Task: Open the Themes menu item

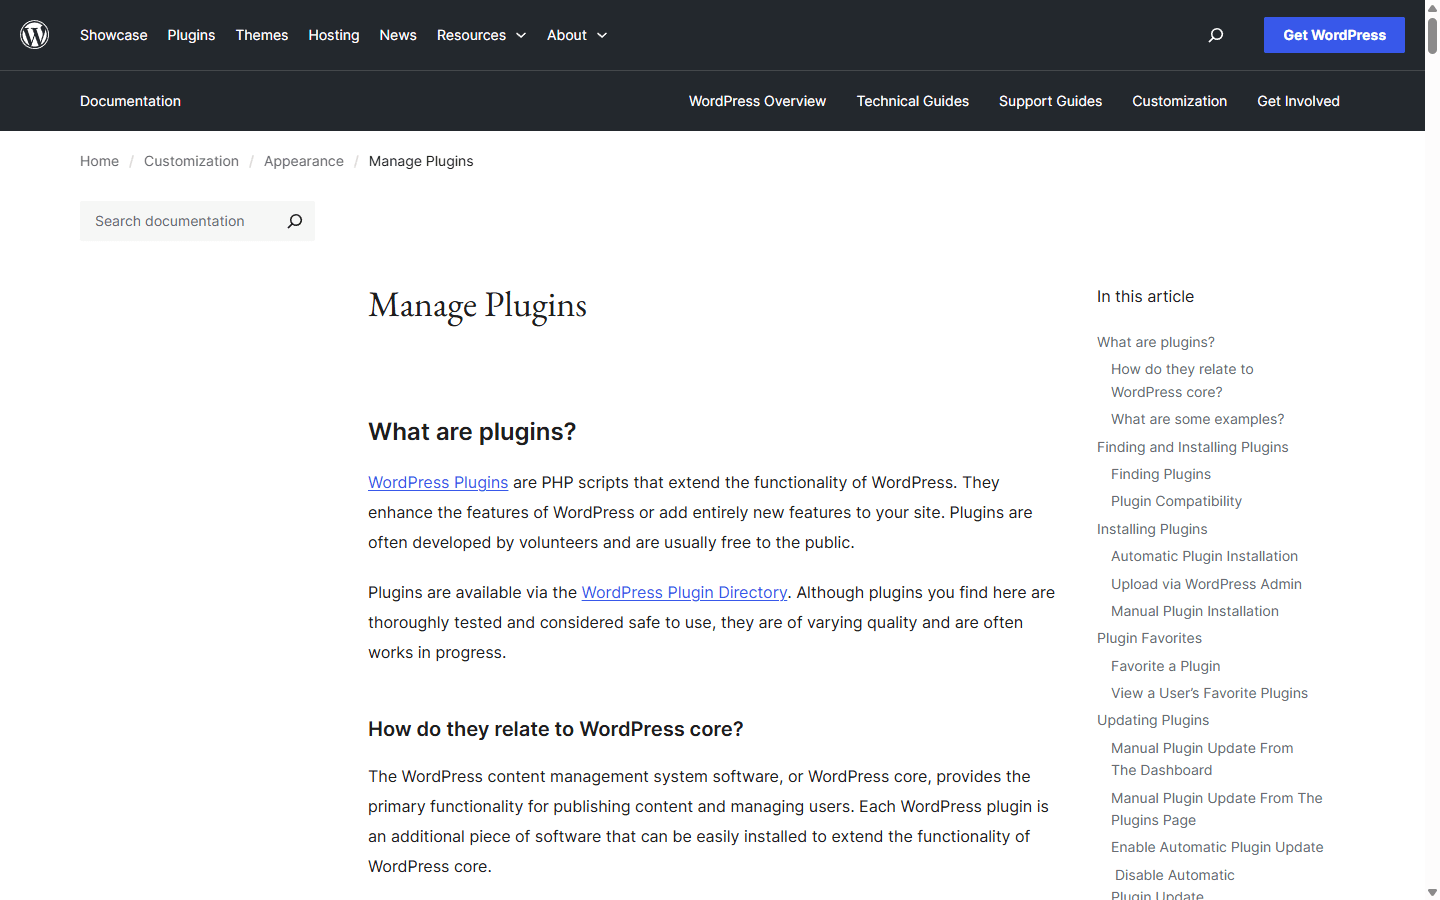Action: point(262,35)
